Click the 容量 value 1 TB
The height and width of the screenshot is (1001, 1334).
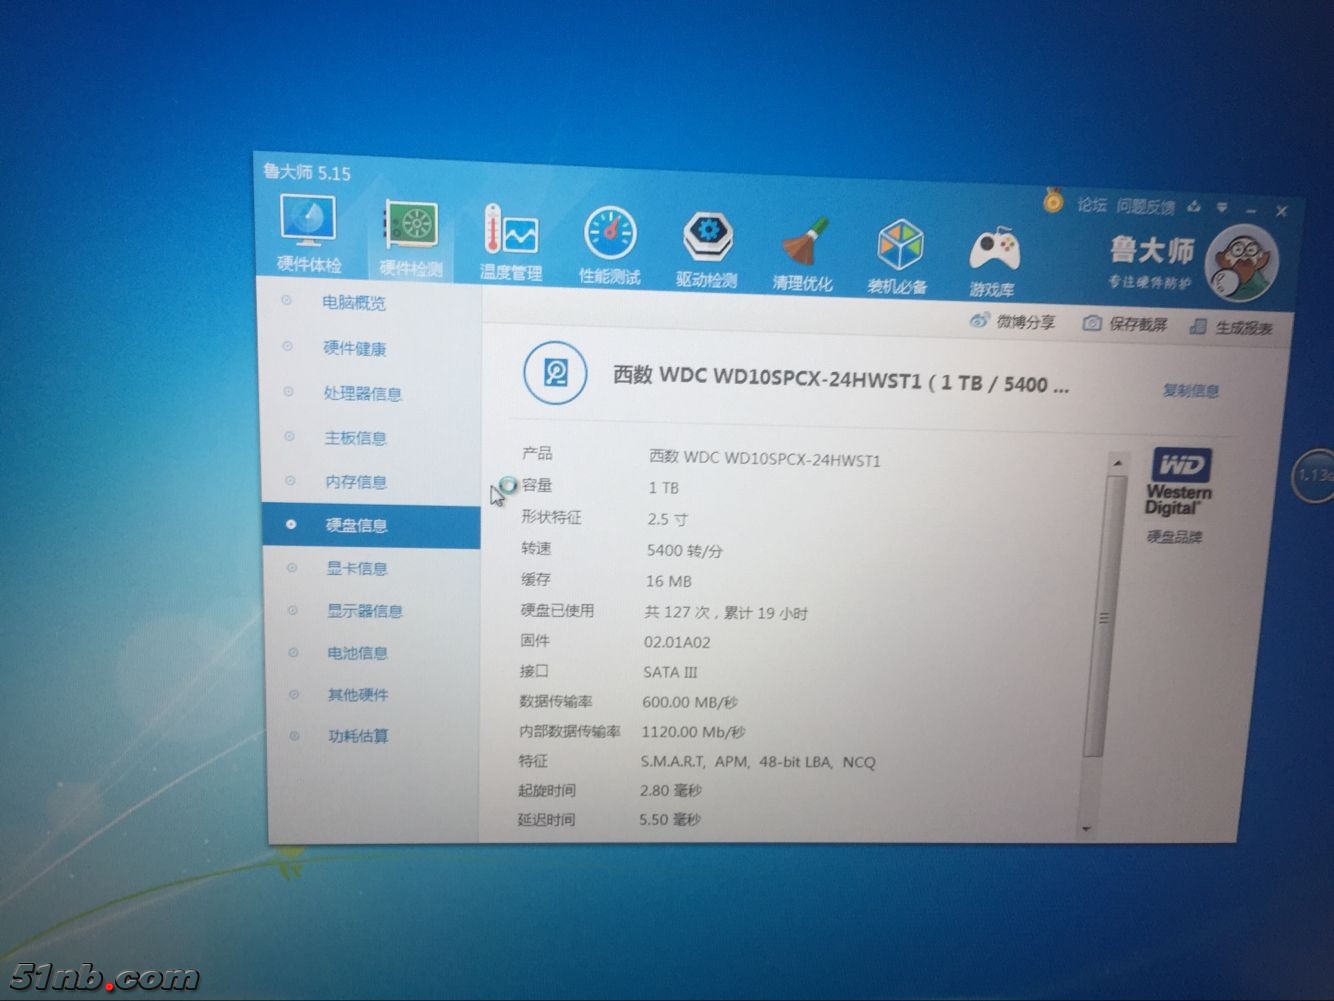pos(664,488)
